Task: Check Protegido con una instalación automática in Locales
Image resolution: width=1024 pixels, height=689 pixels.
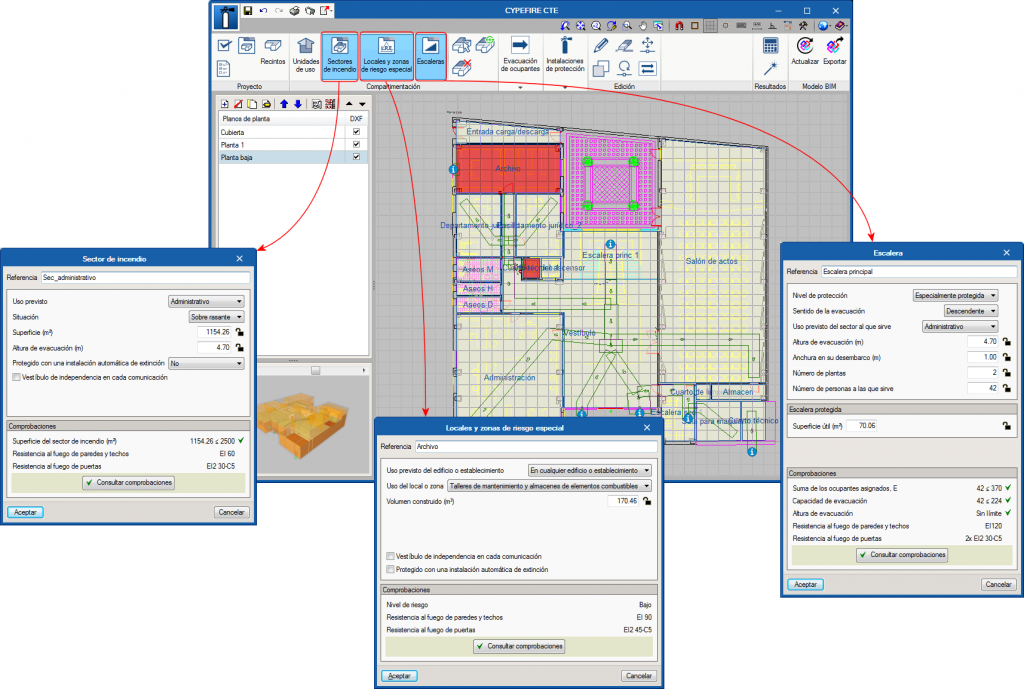Action: (x=391, y=569)
